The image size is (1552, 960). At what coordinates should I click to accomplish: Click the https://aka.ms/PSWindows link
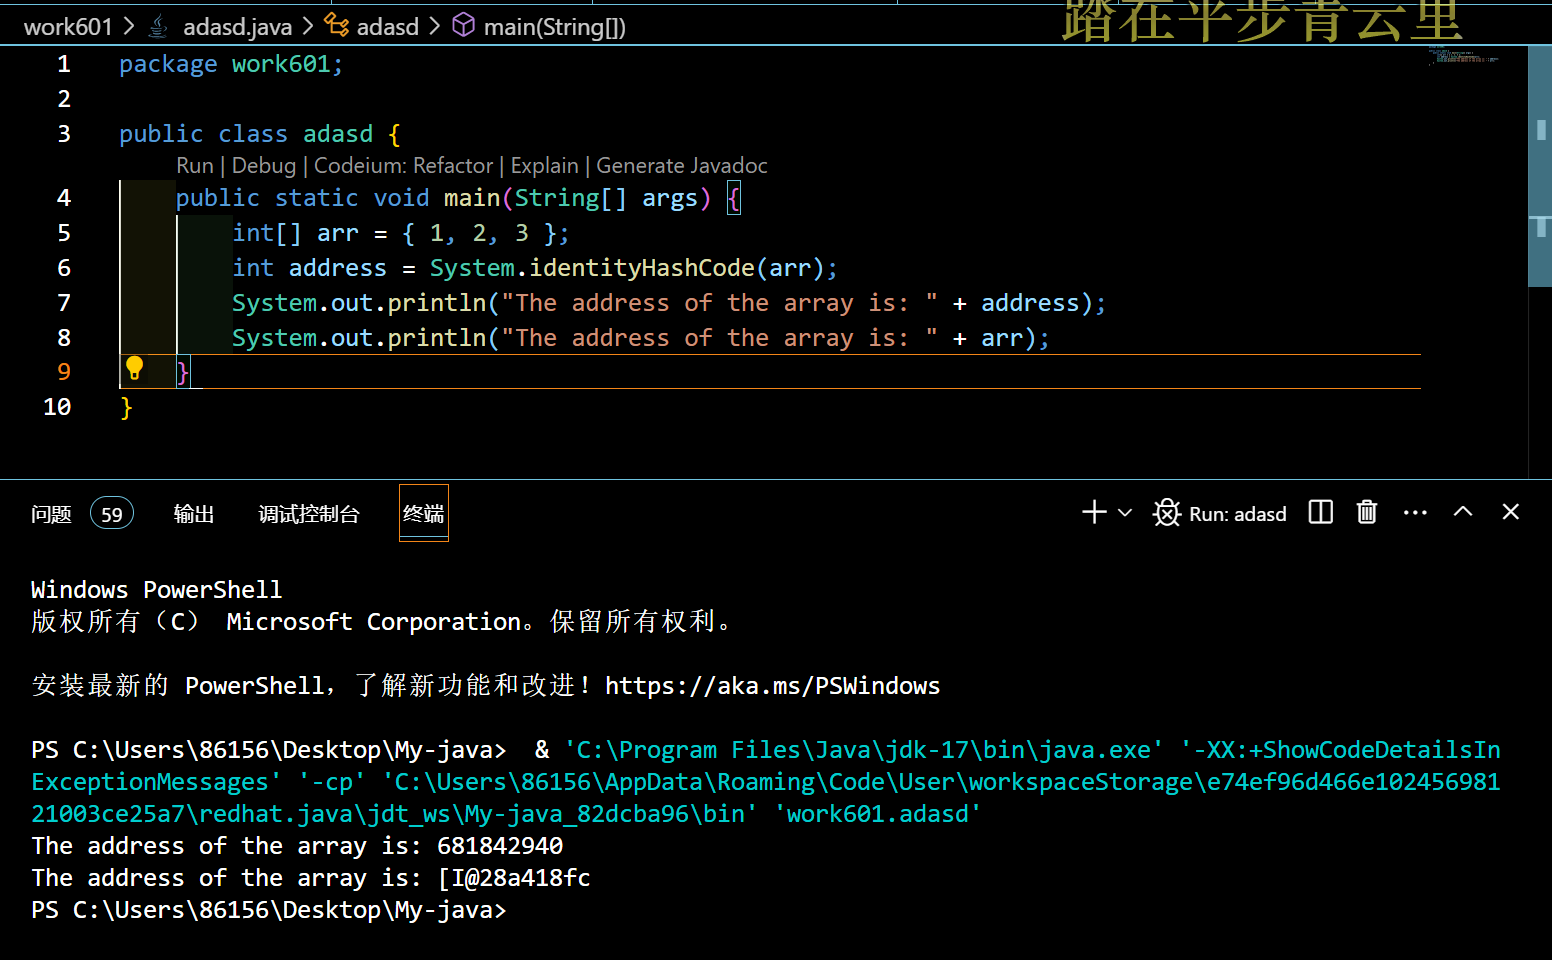pyautogui.click(x=772, y=686)
